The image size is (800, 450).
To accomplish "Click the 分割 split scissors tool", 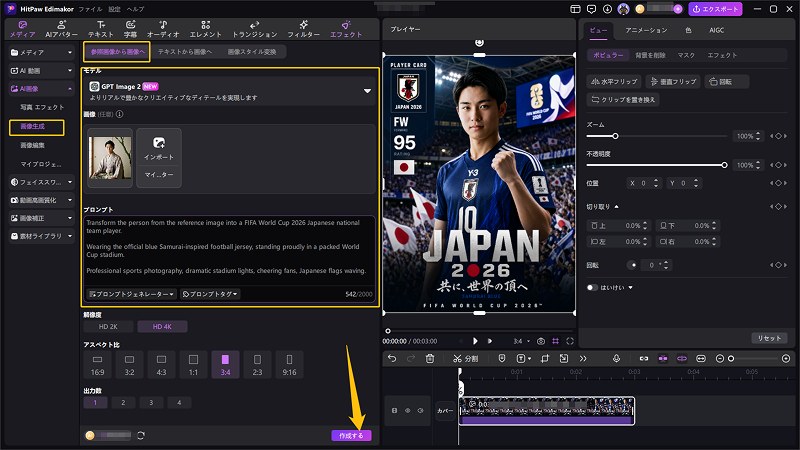I will pos(465,359).
